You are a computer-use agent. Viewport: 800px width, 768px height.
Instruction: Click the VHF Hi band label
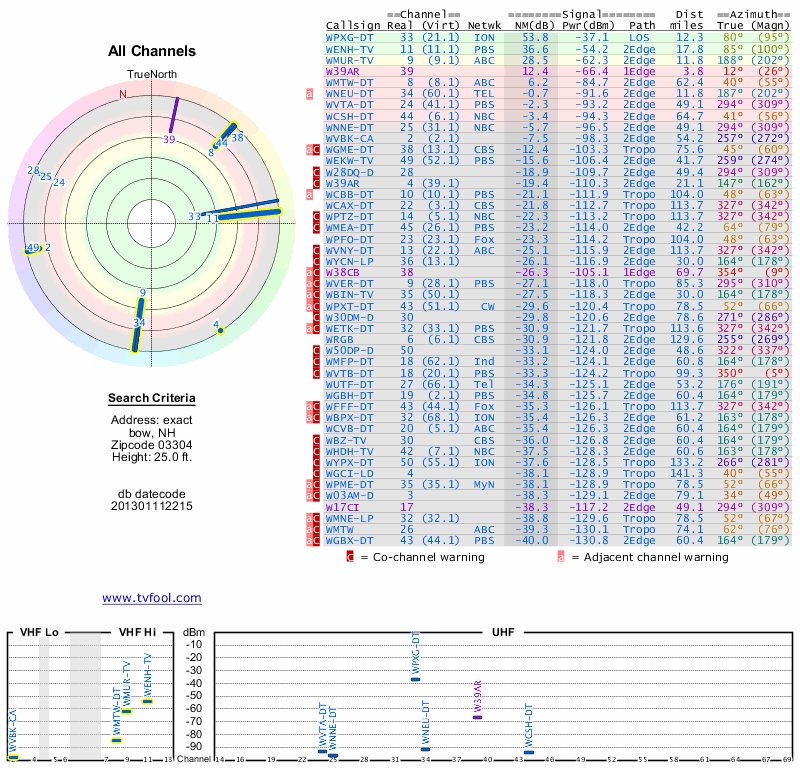coord(137,633)
